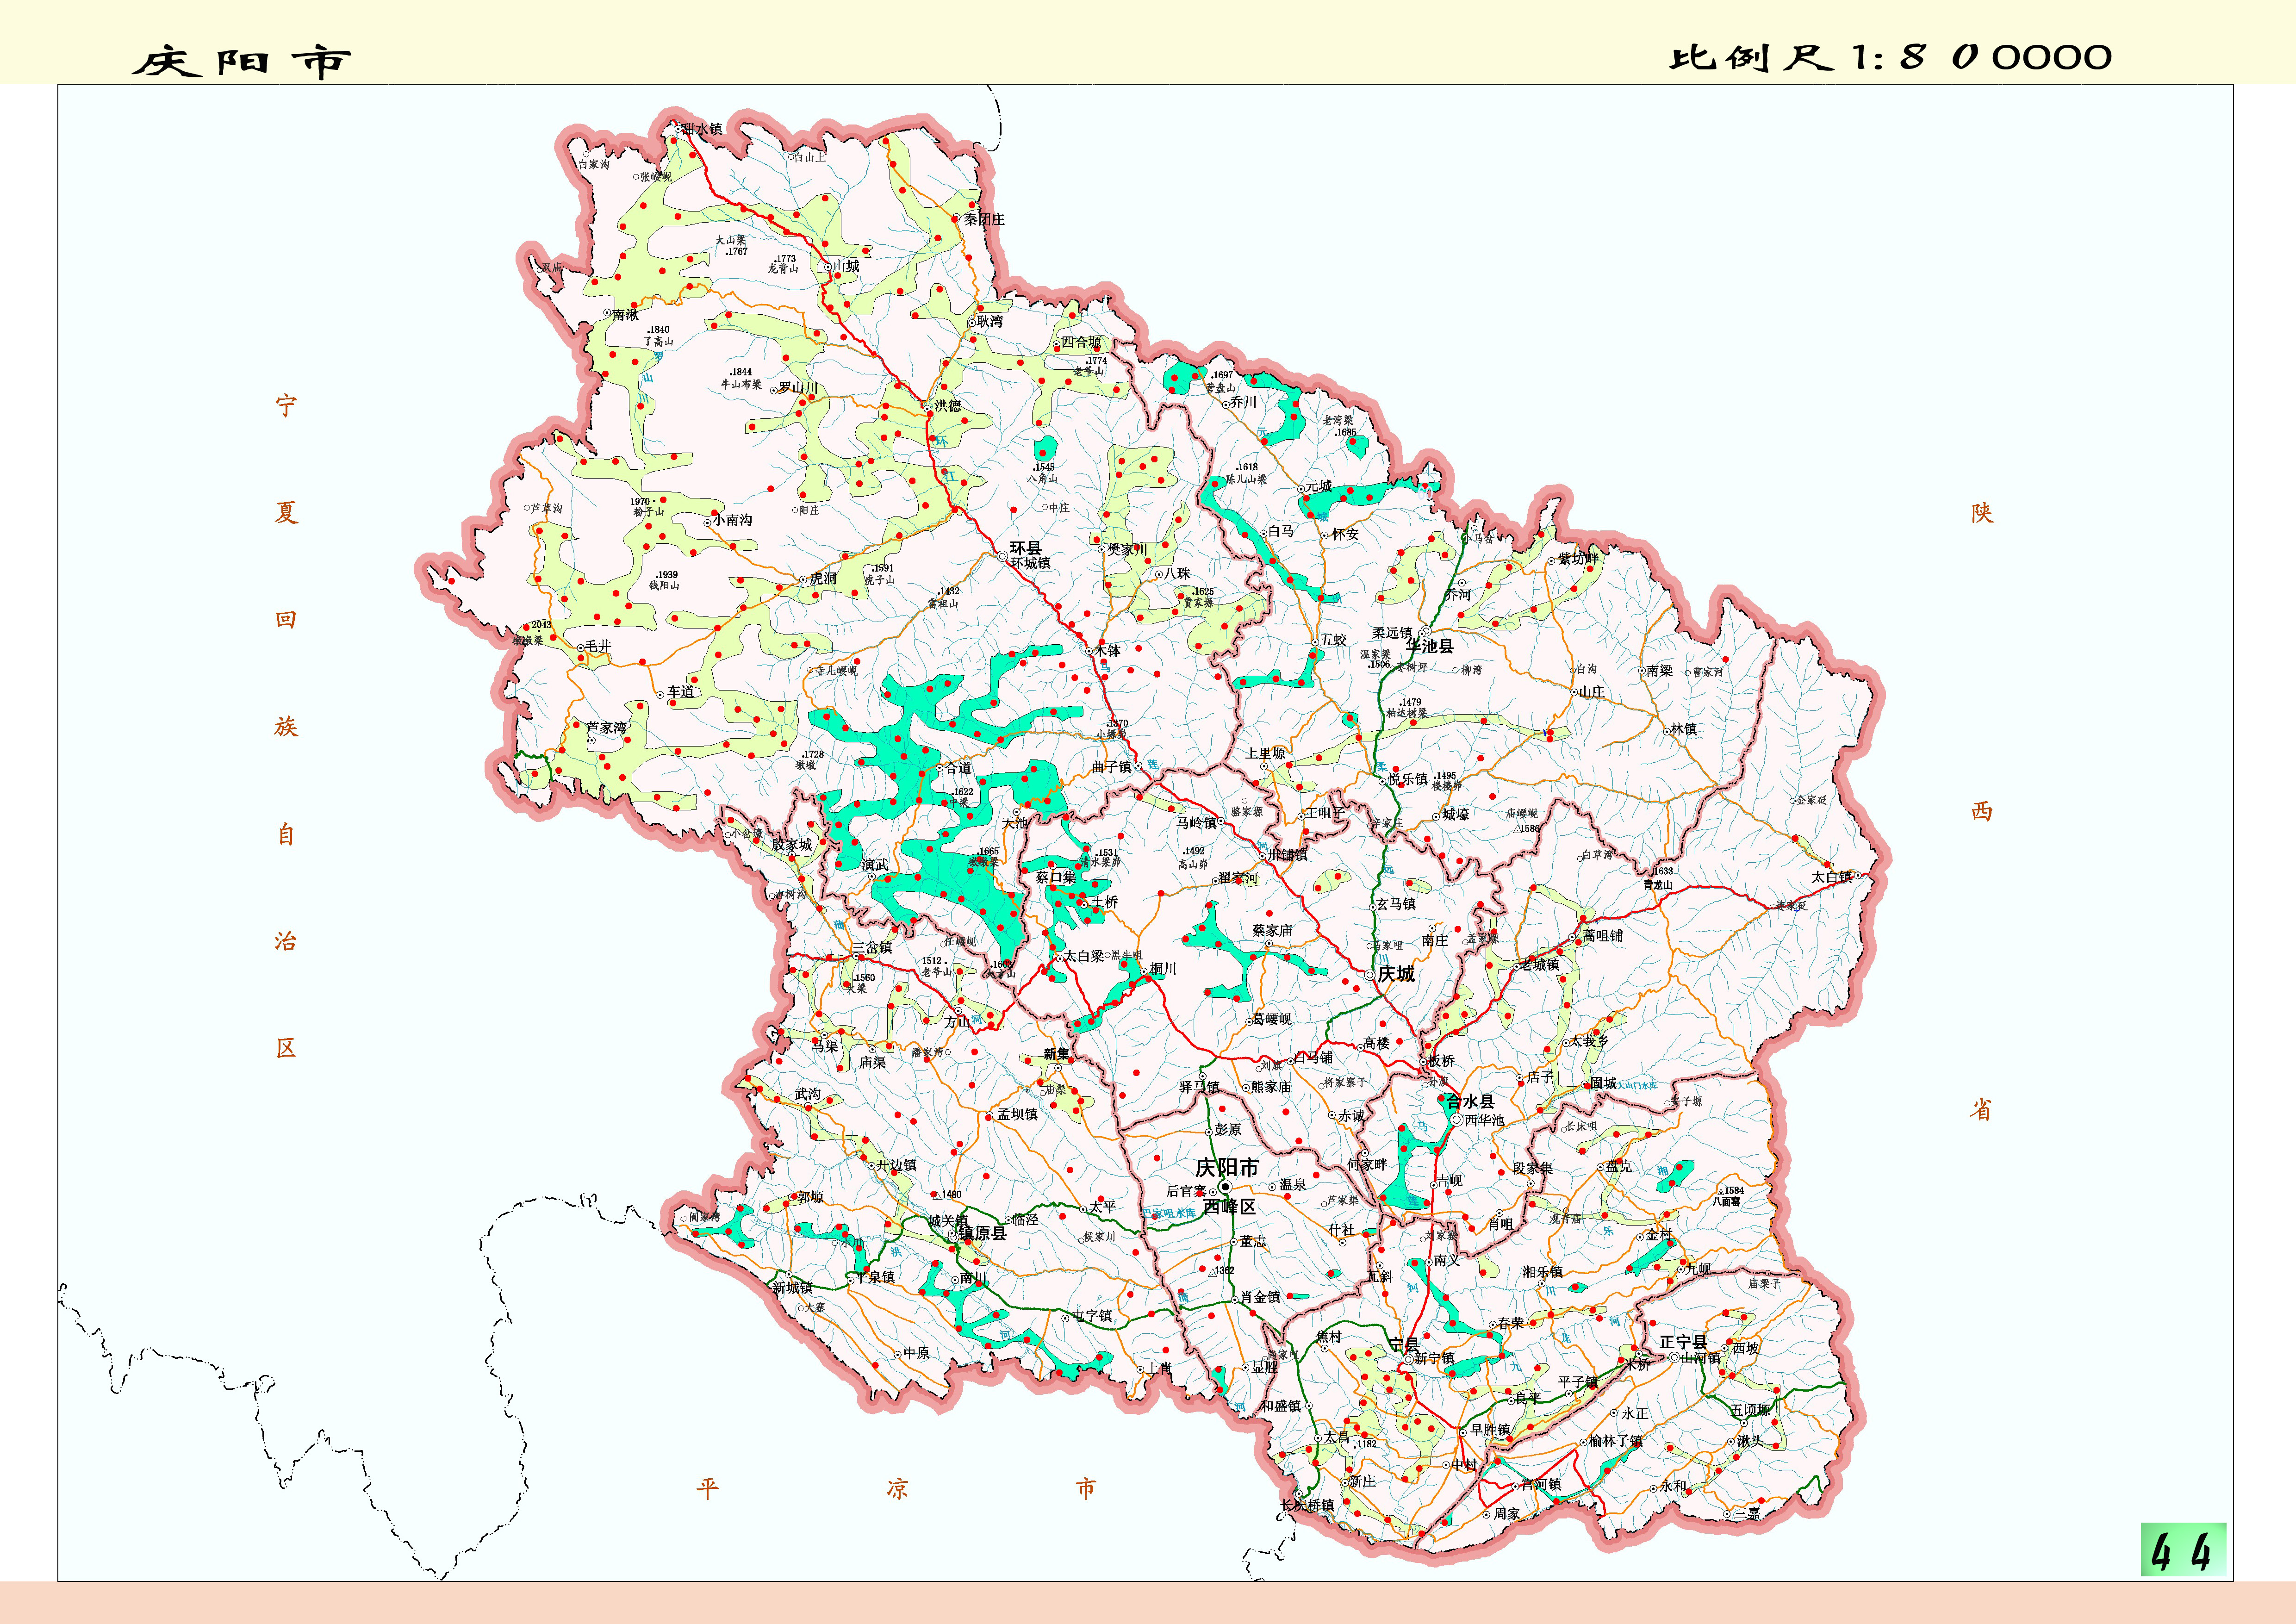Click the 罗山川 place label
This screenshot has width=2296, height=1624.
click(x=798, y=388)
